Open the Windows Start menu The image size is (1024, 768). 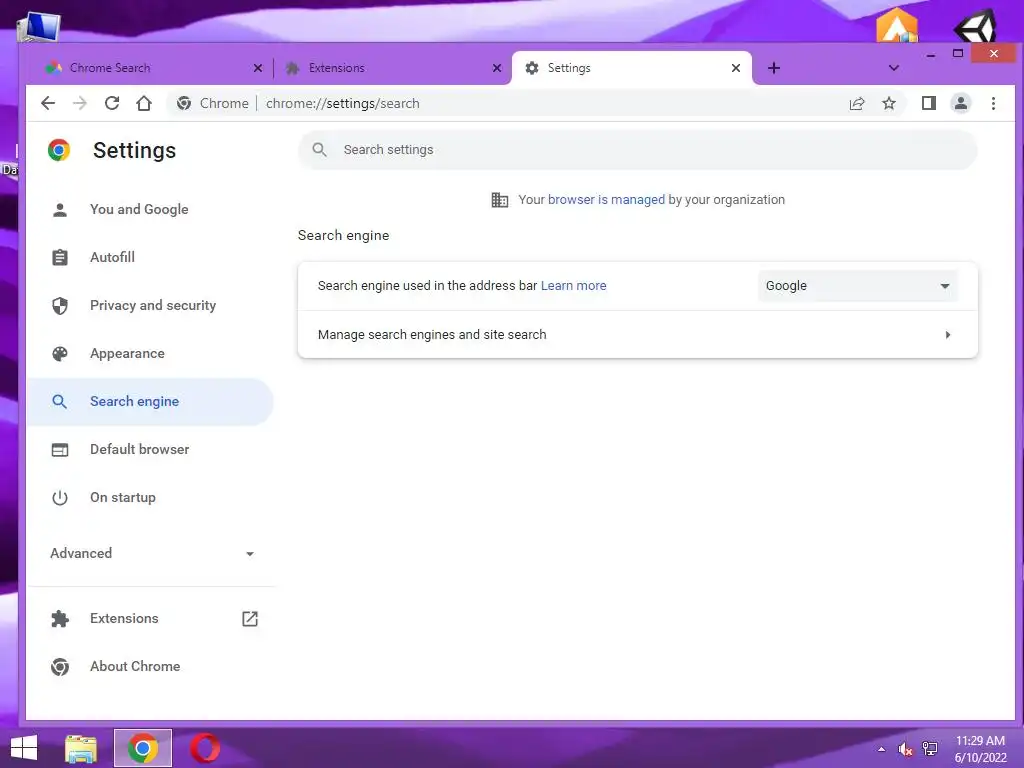pyautogui.click(x=24, y=748)
